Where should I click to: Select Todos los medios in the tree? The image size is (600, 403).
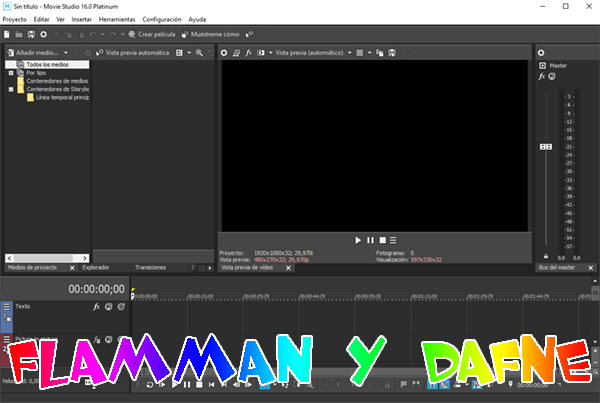pyautogui.click(x=47, y=65)
